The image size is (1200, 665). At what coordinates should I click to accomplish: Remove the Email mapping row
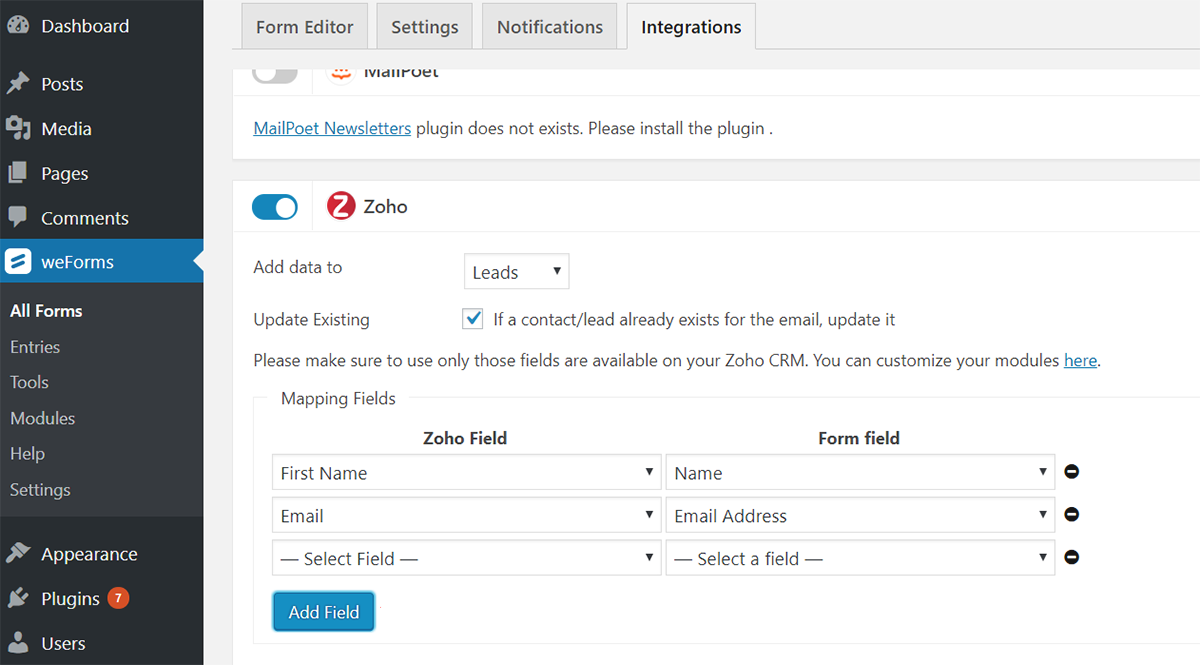[x=1071, y=515]
